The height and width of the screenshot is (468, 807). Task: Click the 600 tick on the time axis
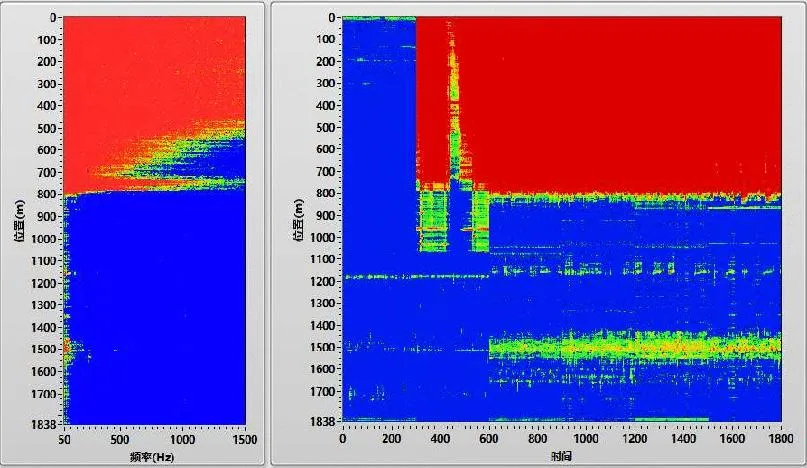click(x=489, y=439)
